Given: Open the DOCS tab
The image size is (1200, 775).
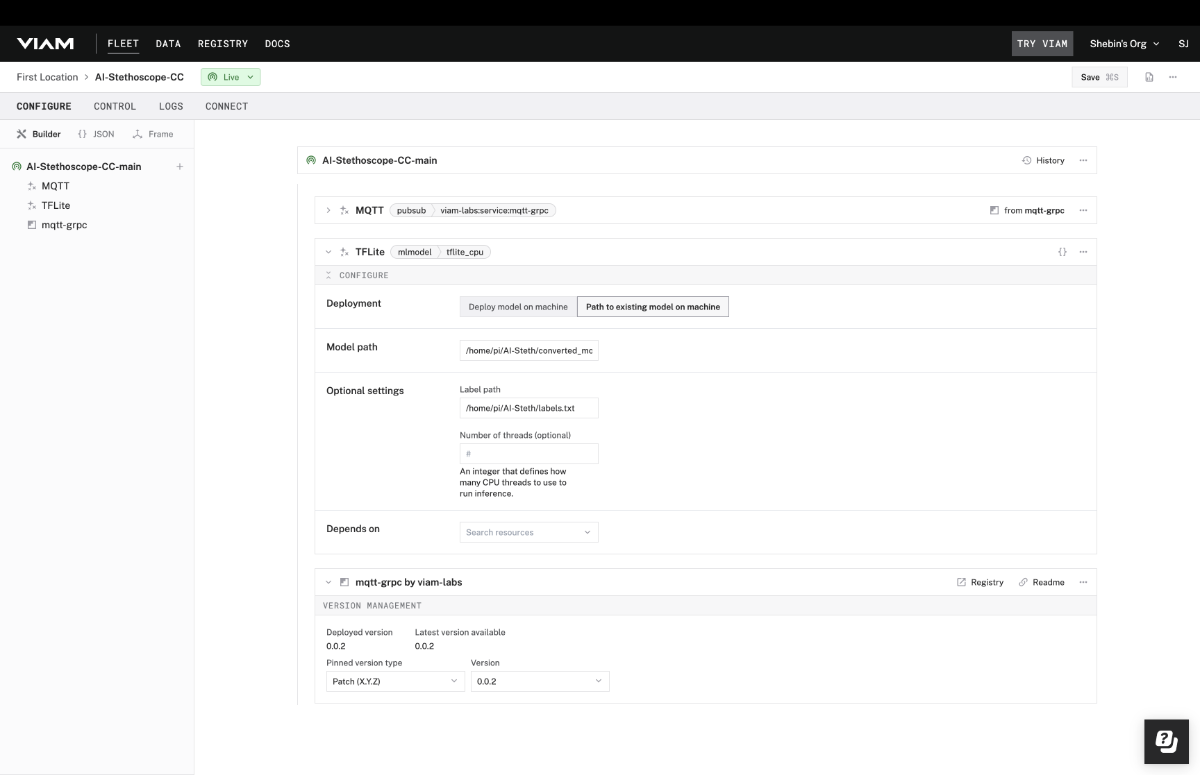Looking at the screenshot, I should [x=277, y=44].
